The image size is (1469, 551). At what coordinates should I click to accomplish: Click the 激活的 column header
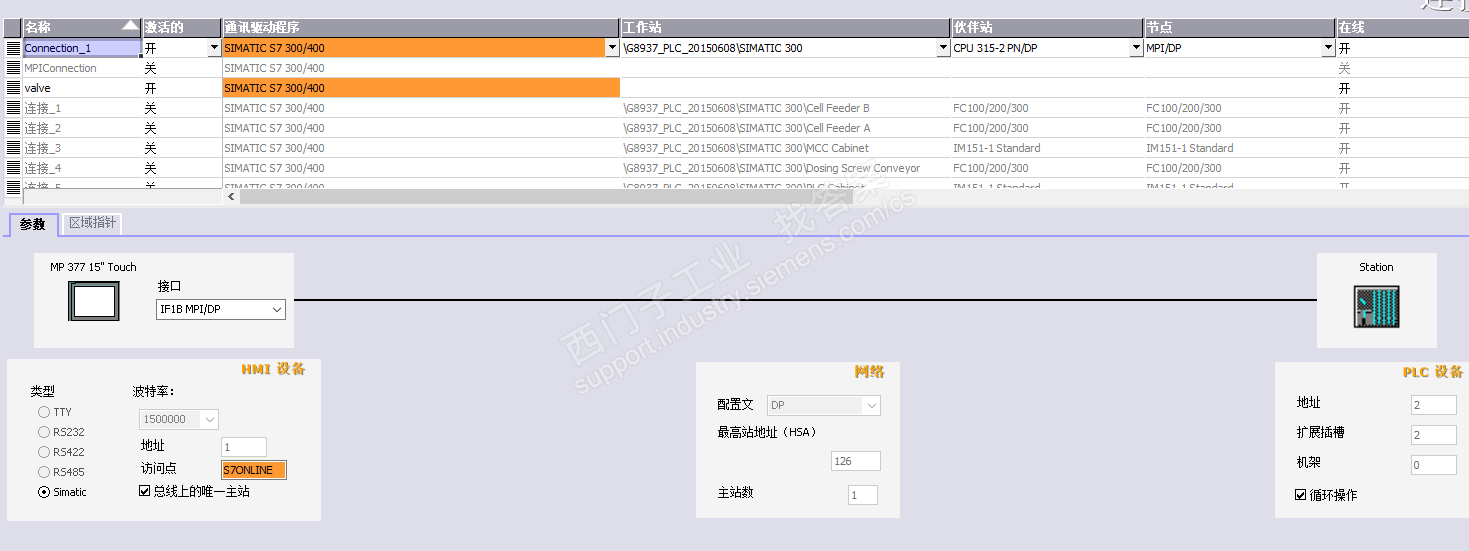182,27
